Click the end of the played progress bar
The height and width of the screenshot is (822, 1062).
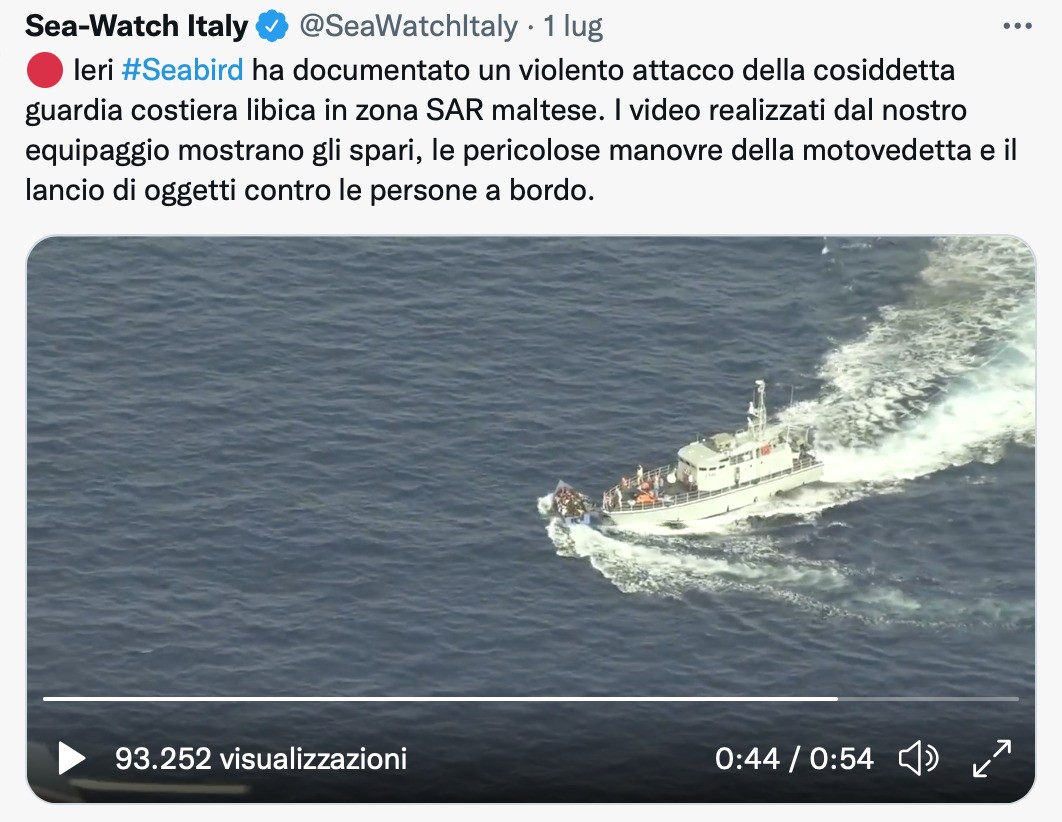(x=836, y=698)
